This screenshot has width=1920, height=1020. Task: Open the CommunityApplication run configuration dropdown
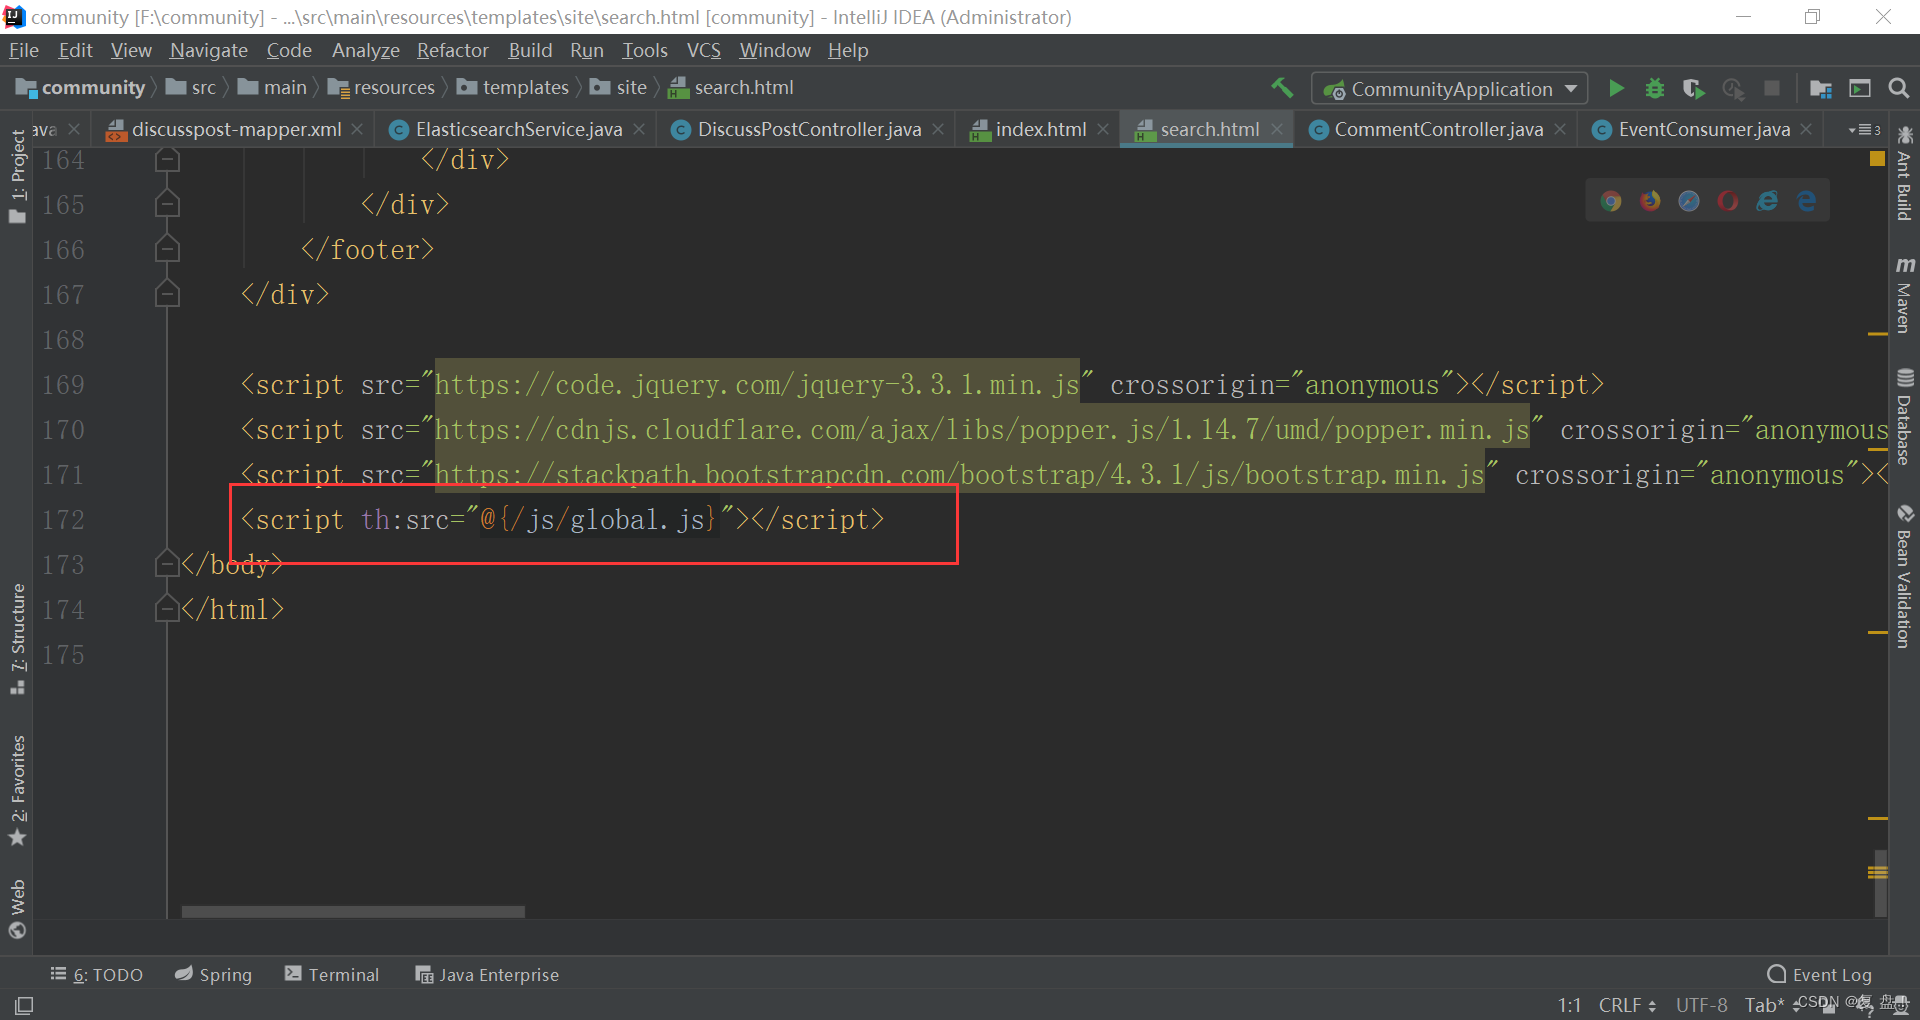click(x=1450, y=89)
